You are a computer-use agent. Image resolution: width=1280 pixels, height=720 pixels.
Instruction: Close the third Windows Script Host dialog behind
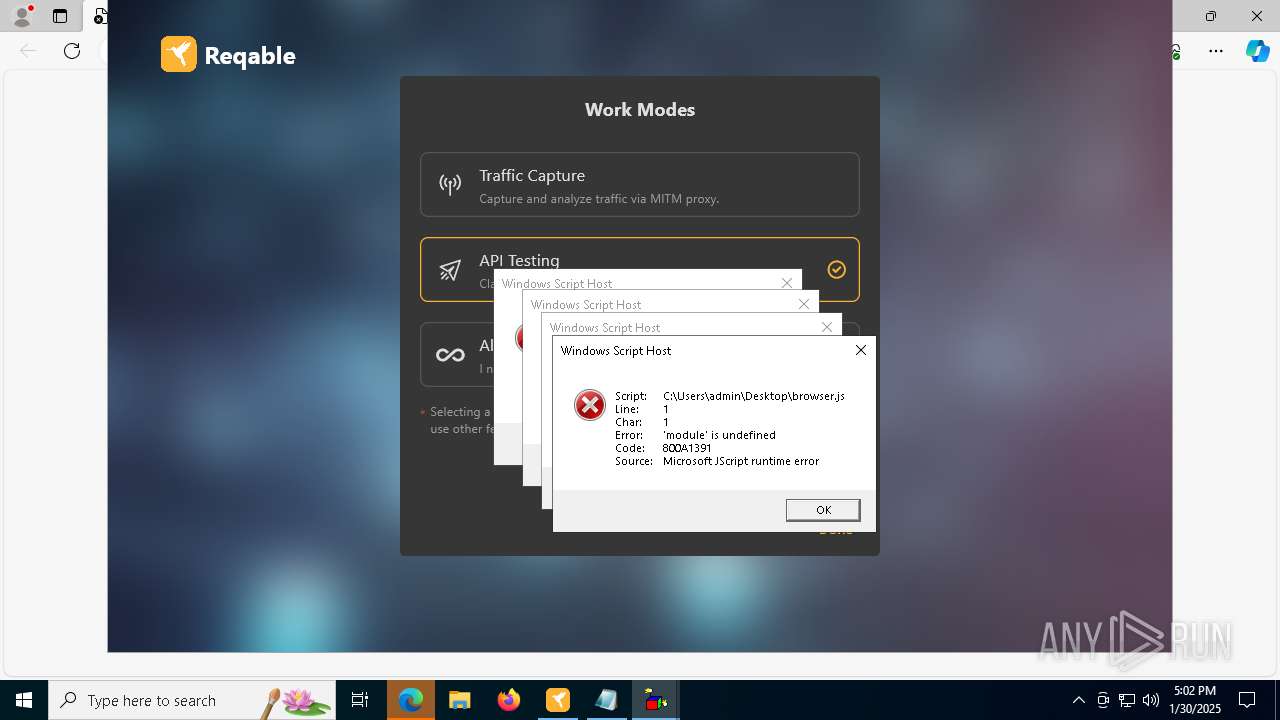point(804,304)
